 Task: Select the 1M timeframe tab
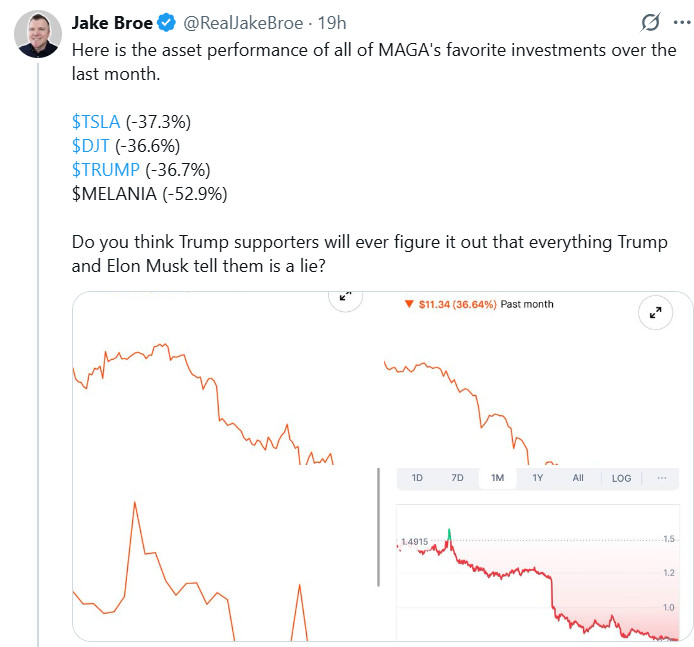pyautogui.click(x=497, y=478)
